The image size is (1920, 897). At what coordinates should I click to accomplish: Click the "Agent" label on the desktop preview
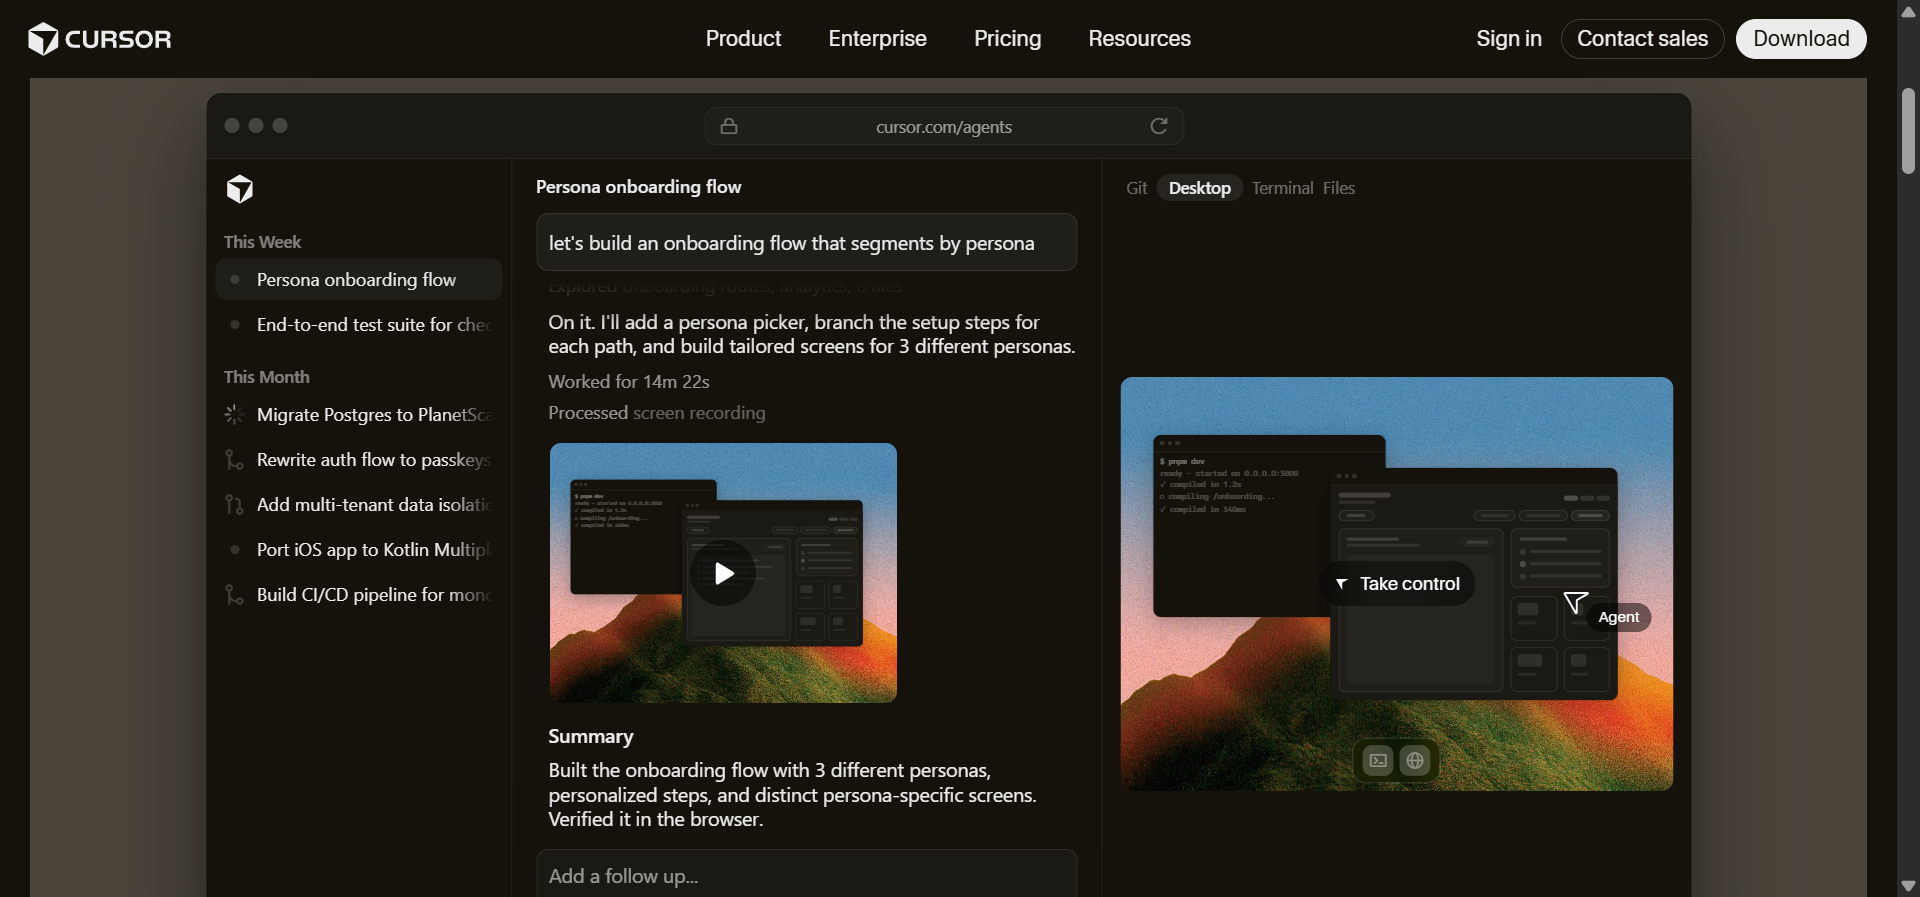(x=1619, y=617)
